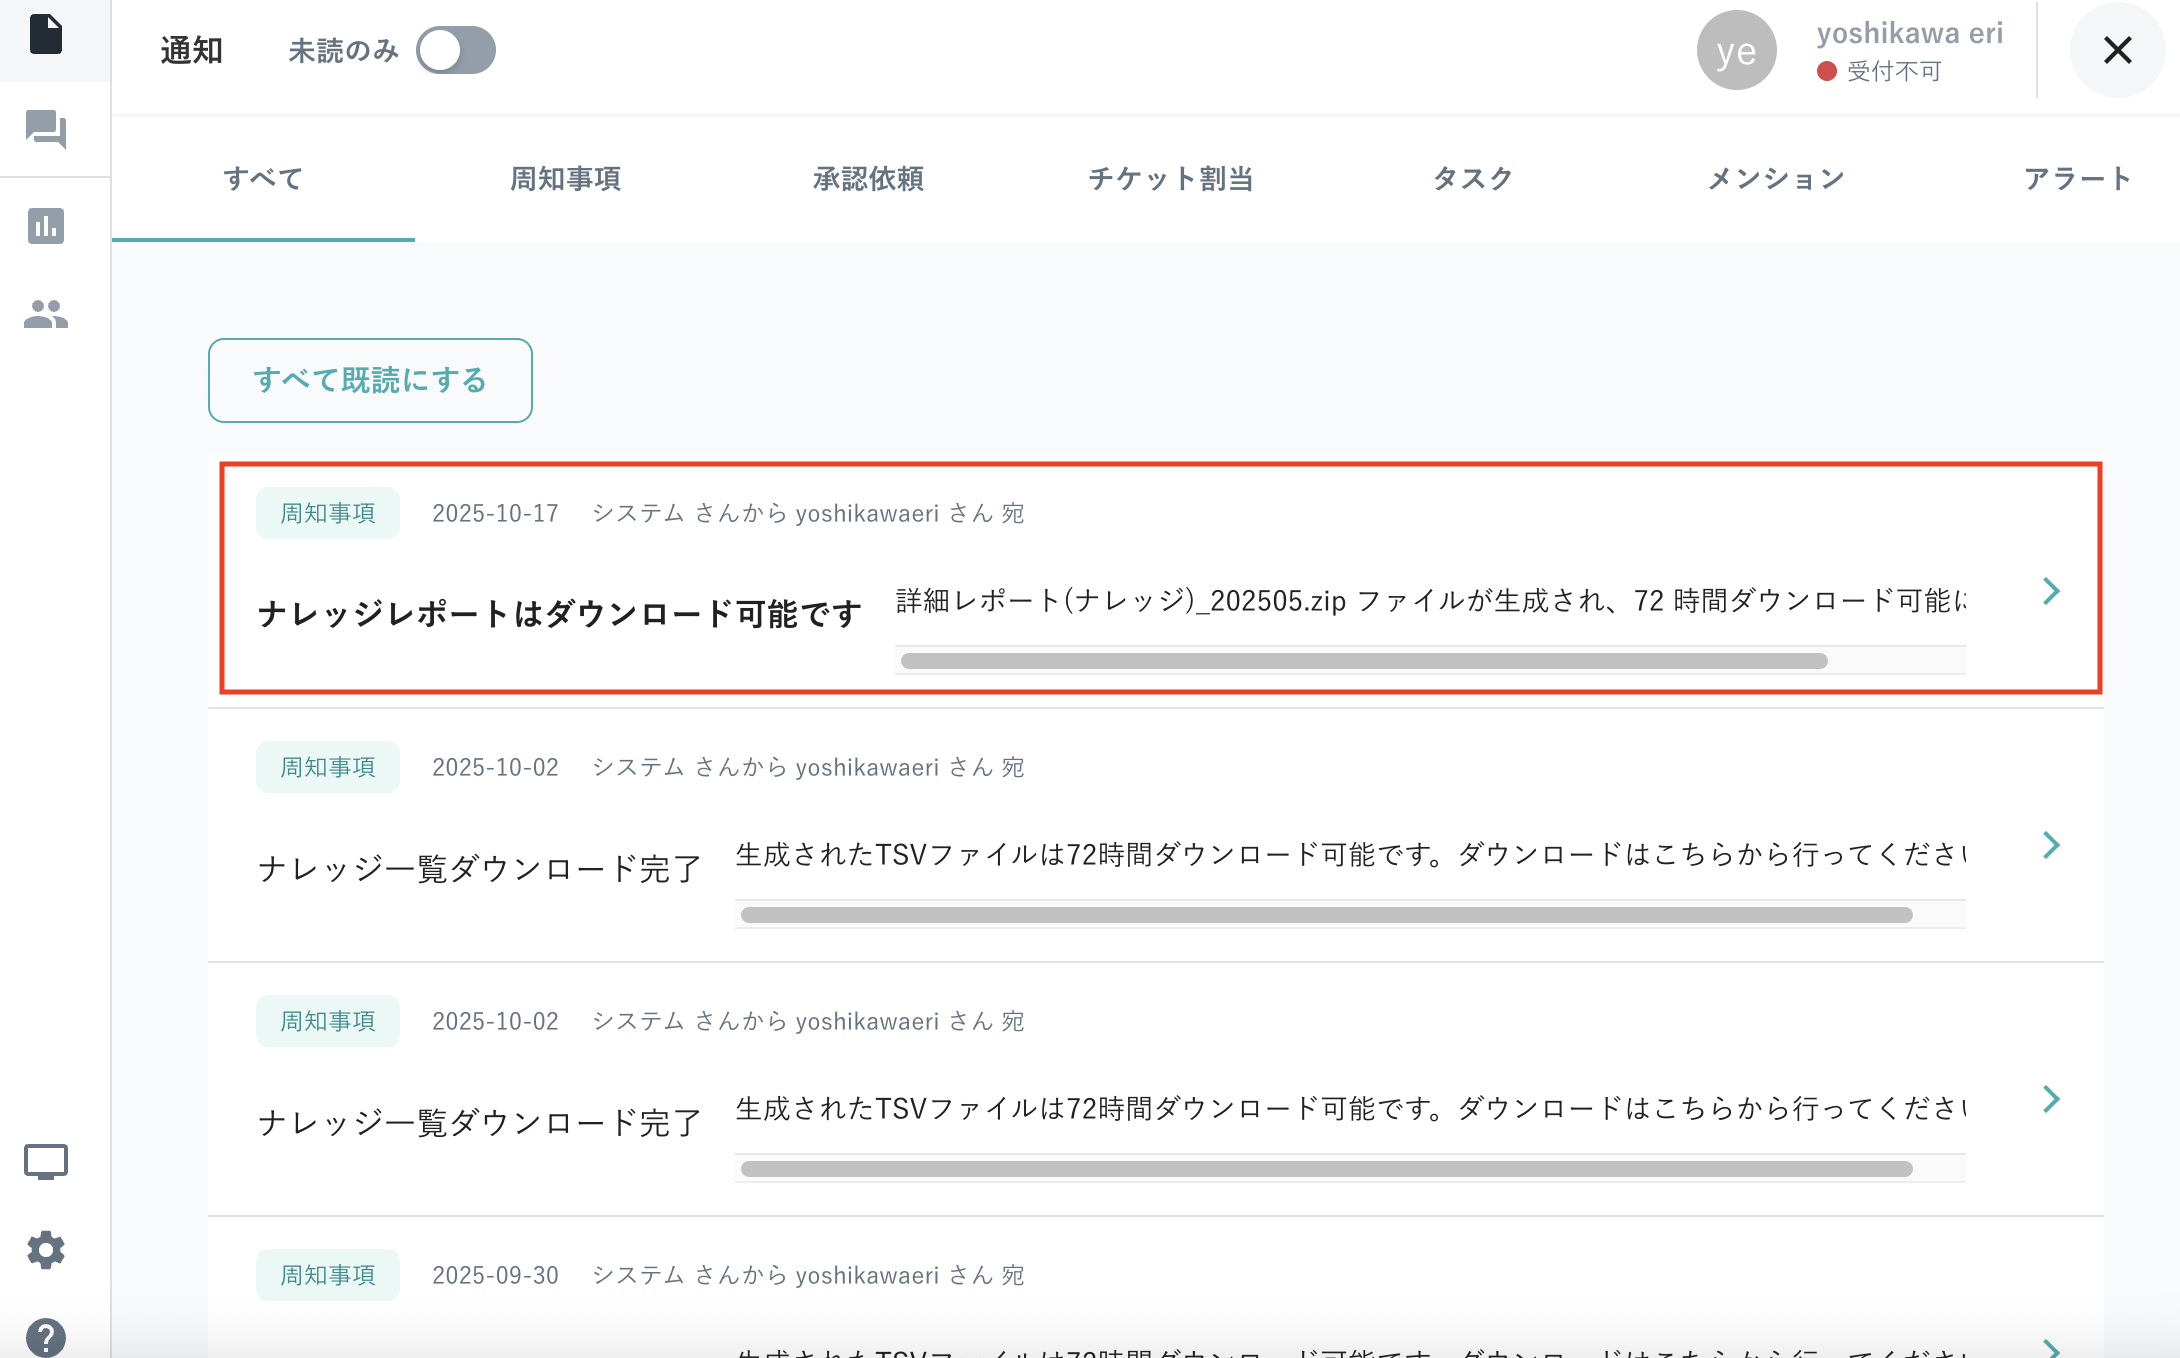Expand the second 2025-10-02 notification chevron

pyautogui.click(x=2051, y=1099)
